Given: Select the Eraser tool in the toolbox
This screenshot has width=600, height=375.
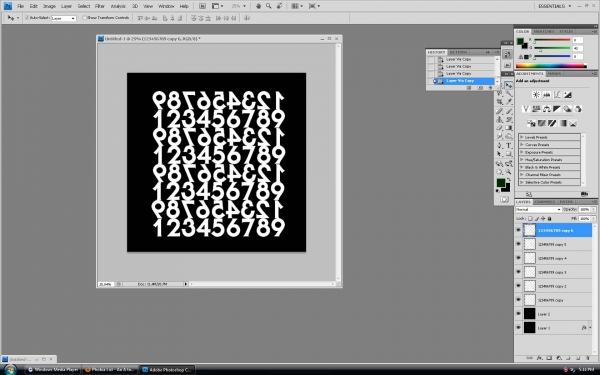Looking at the screenshot, I should point(500,128).
